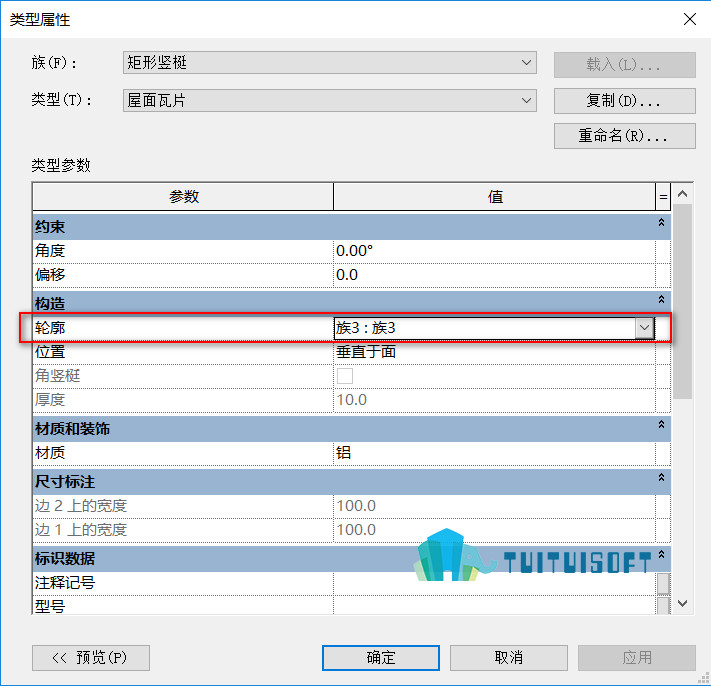Open the 族(F) family dropdown
711x686 pixels.
coord(330,63)
